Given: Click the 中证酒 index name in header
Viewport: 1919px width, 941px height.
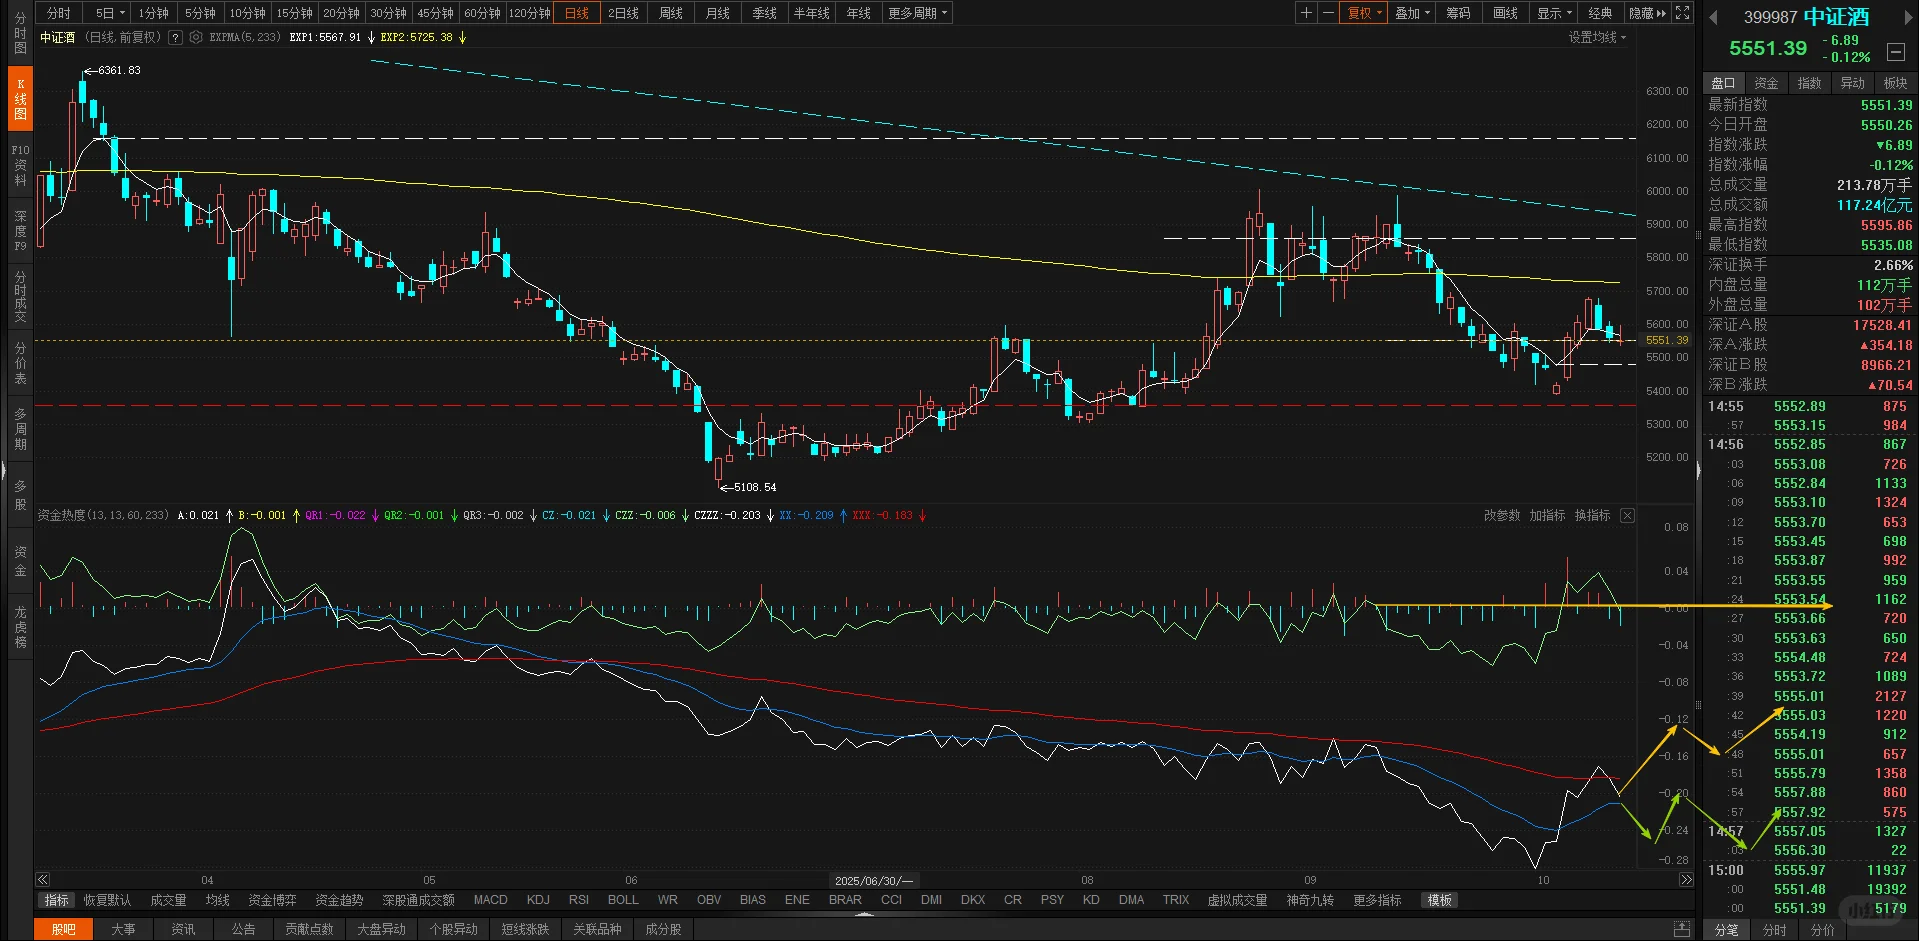Looking at the screenshot, I should [x=1836, y=17].
